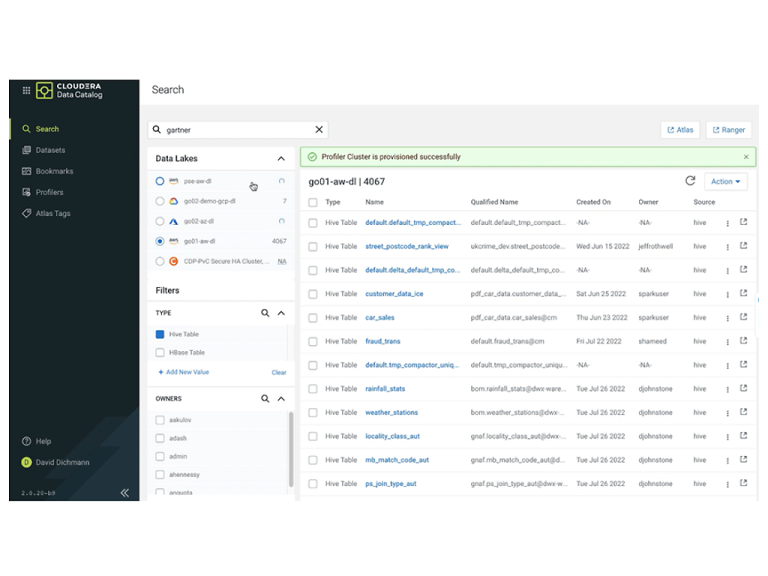Sort by the Created On column header
The image size is (768, 576).
tap(594, 202)
